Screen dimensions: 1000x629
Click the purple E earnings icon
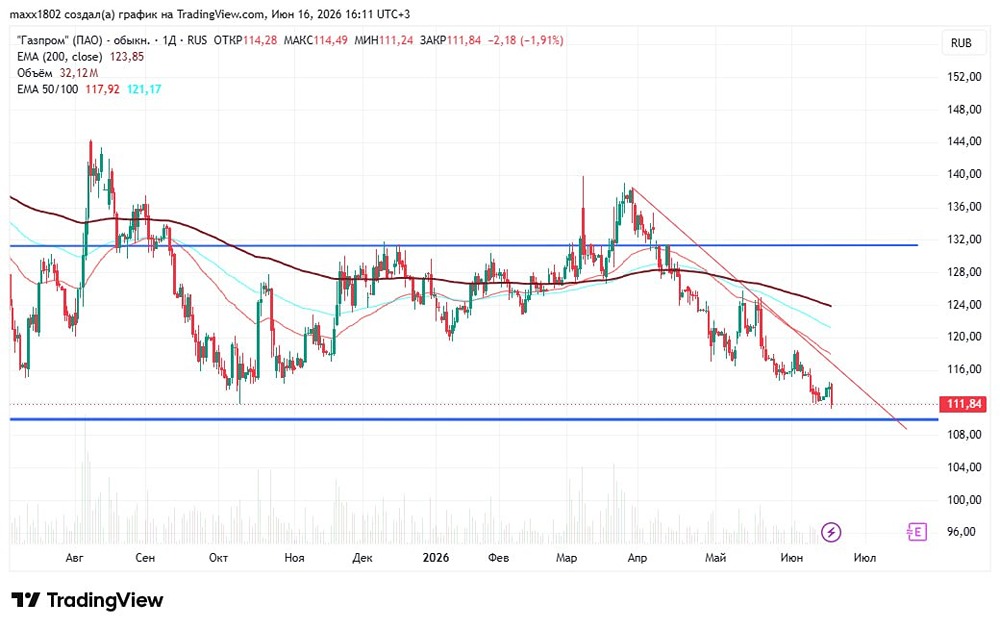916,531
